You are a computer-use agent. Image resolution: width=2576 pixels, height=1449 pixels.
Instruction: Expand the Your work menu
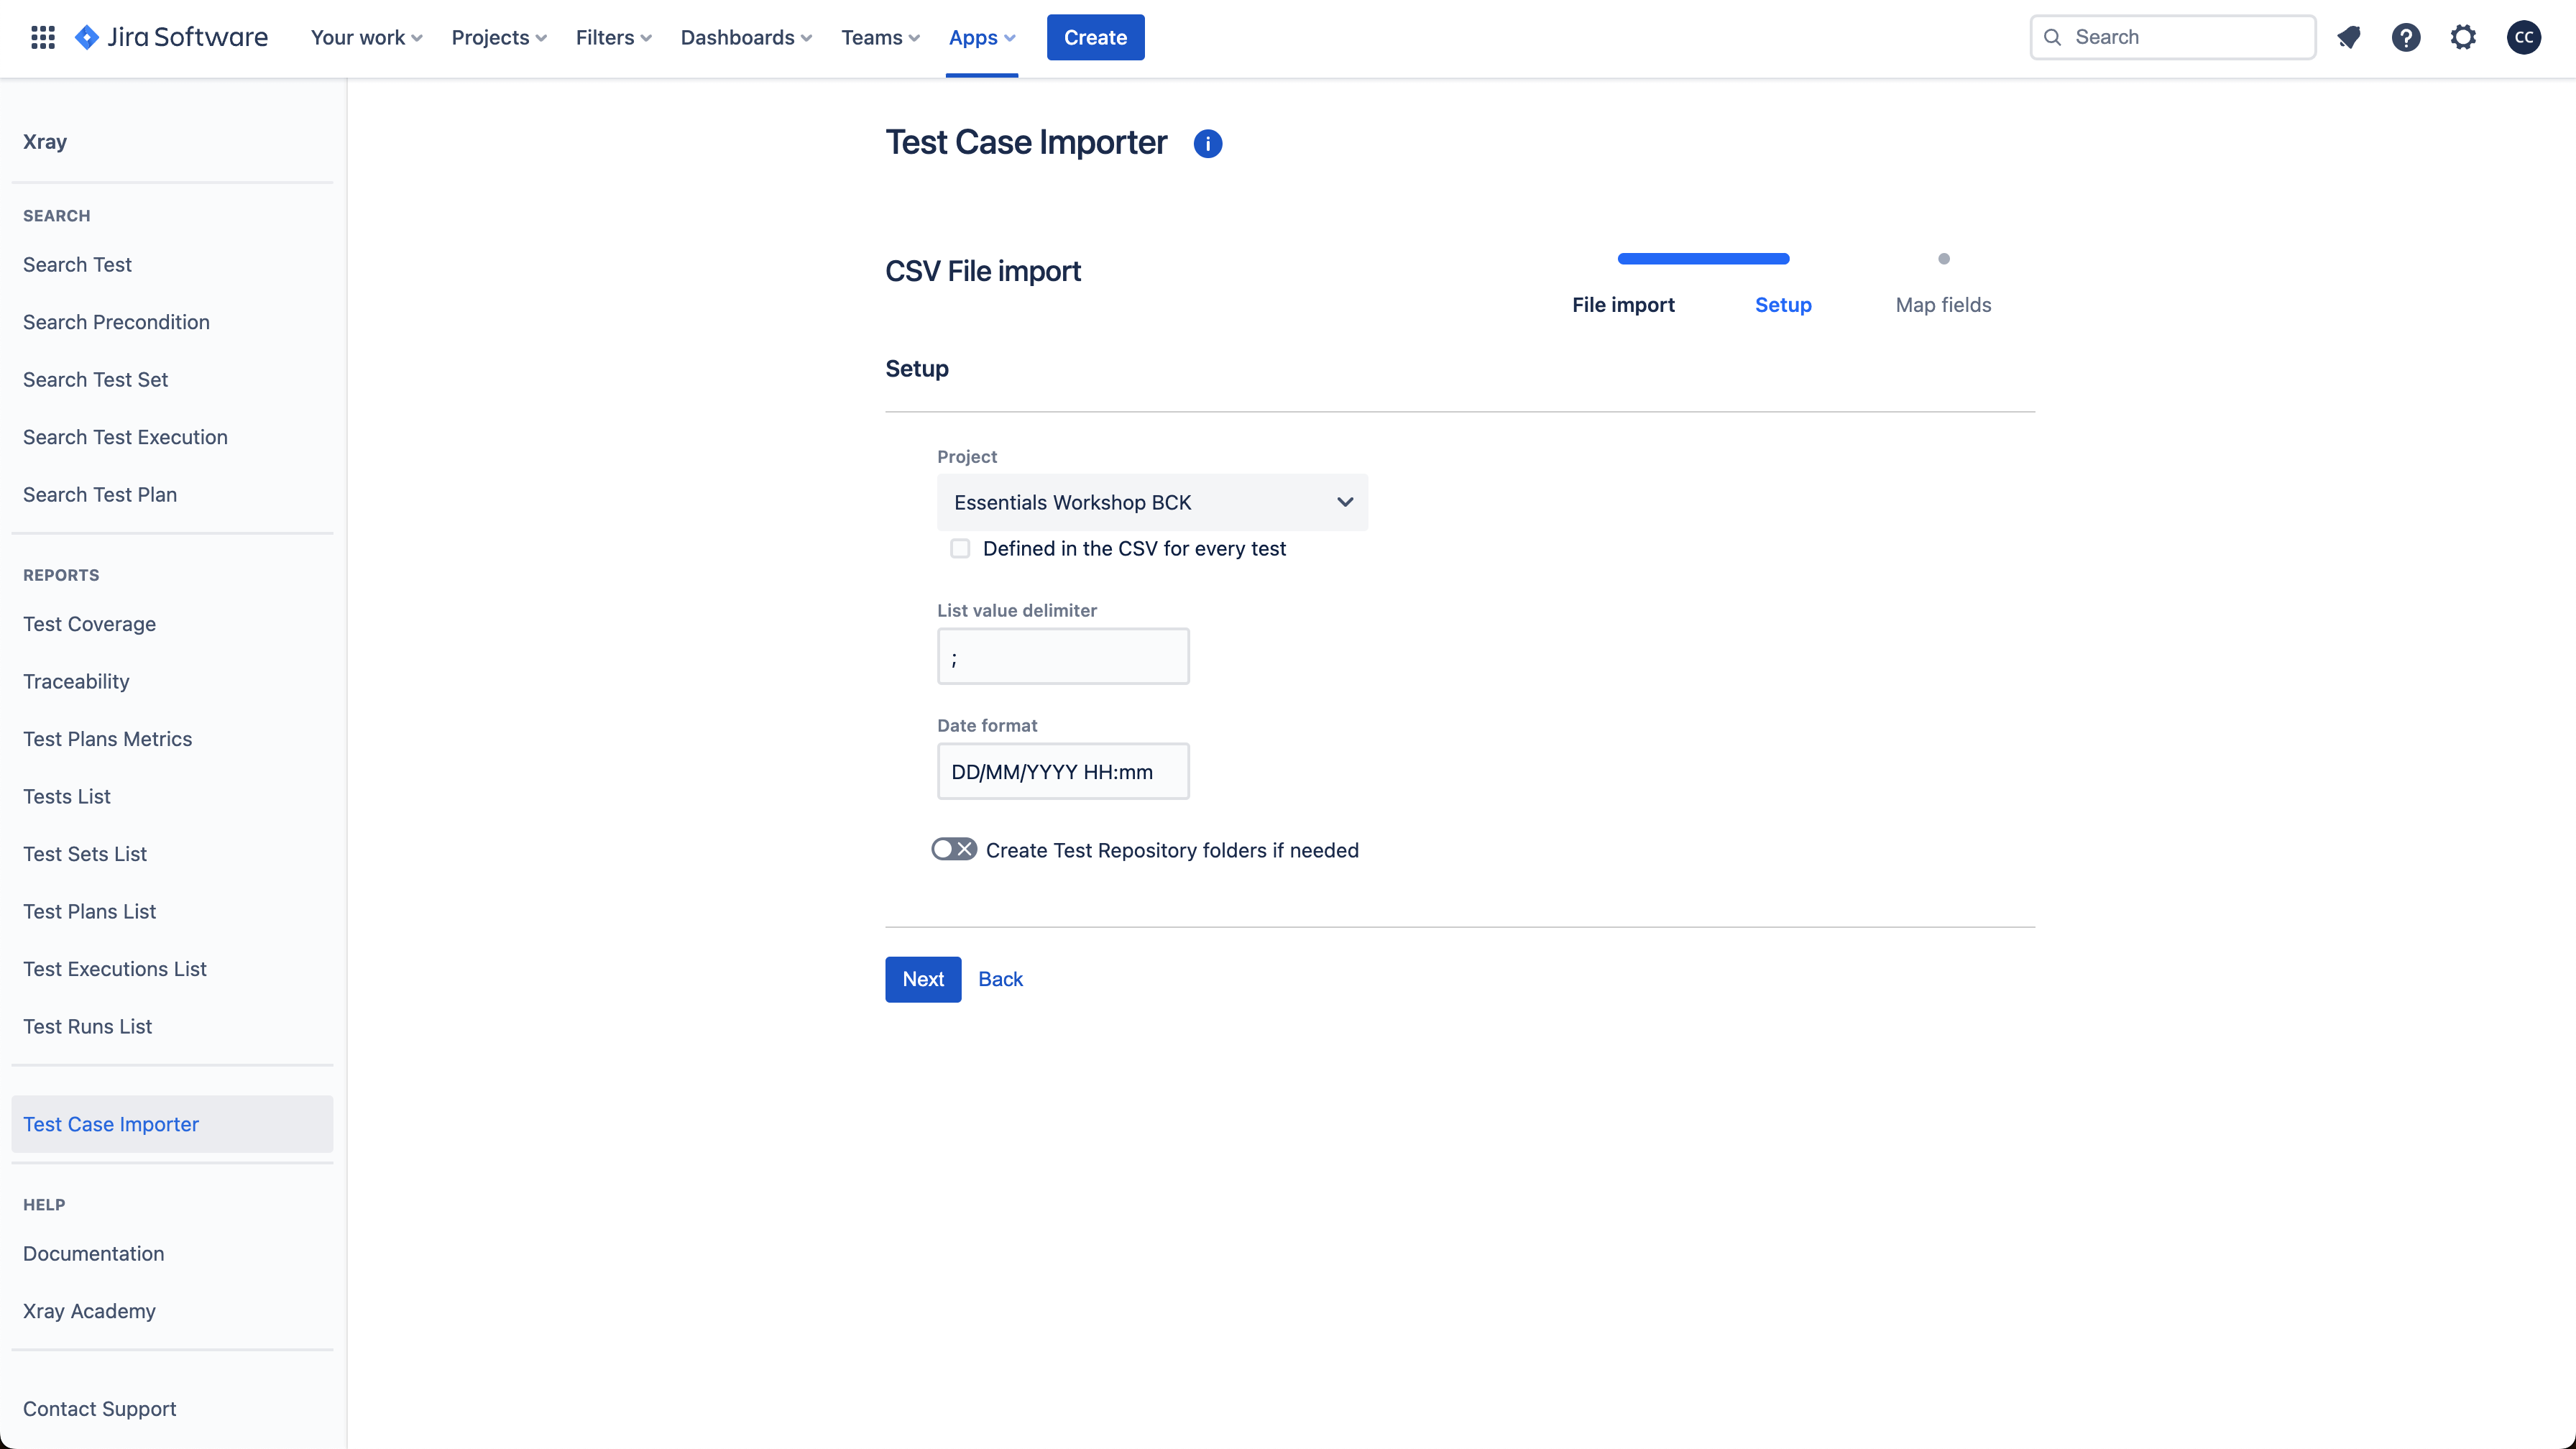pos(366,37)
